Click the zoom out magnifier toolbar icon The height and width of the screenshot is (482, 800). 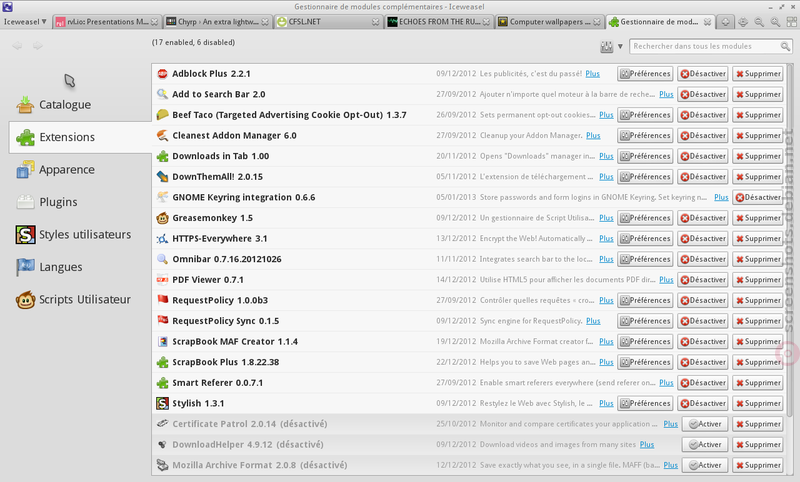tap(759, 22)
